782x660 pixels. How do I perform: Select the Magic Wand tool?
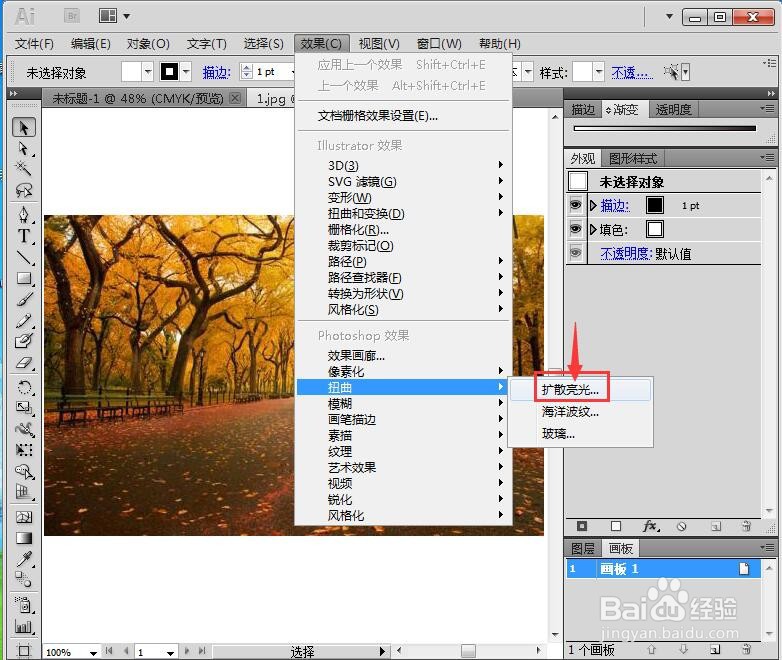23,169
